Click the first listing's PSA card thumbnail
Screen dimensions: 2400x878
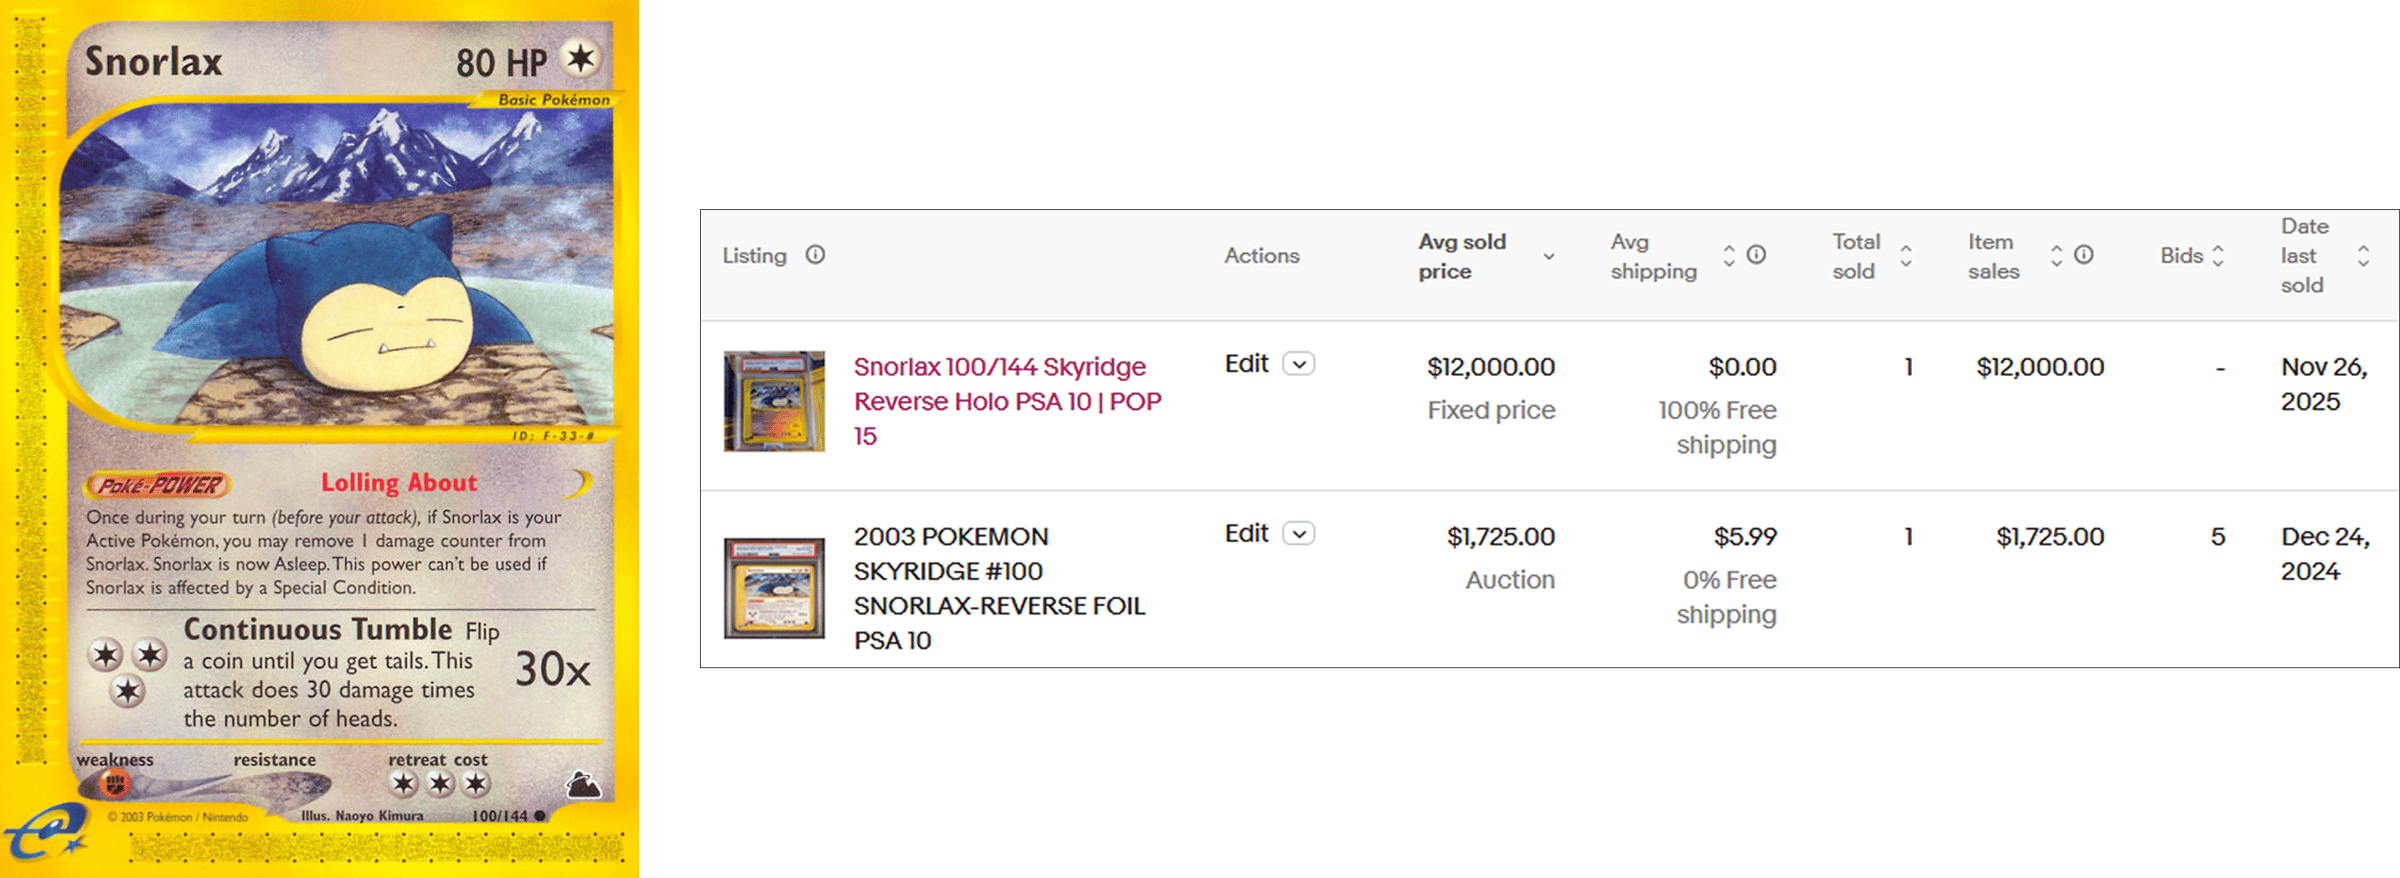point(774,401)
